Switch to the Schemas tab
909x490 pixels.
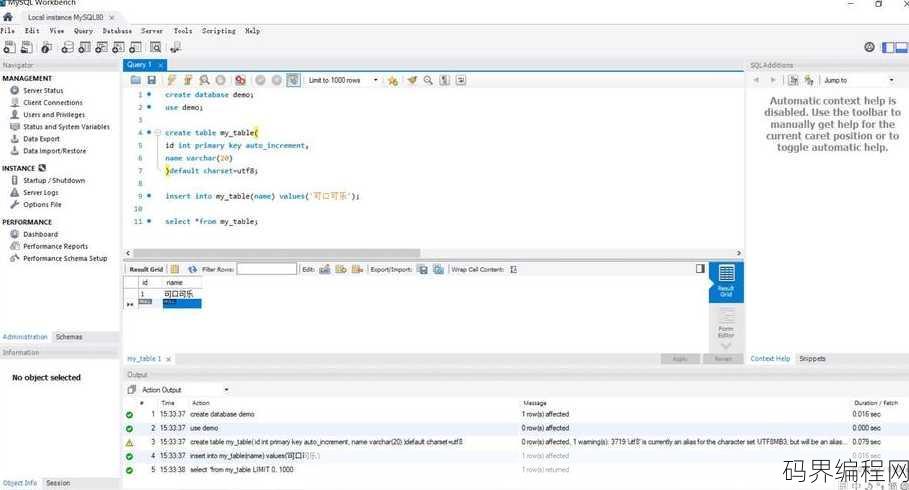coord(69,337)
